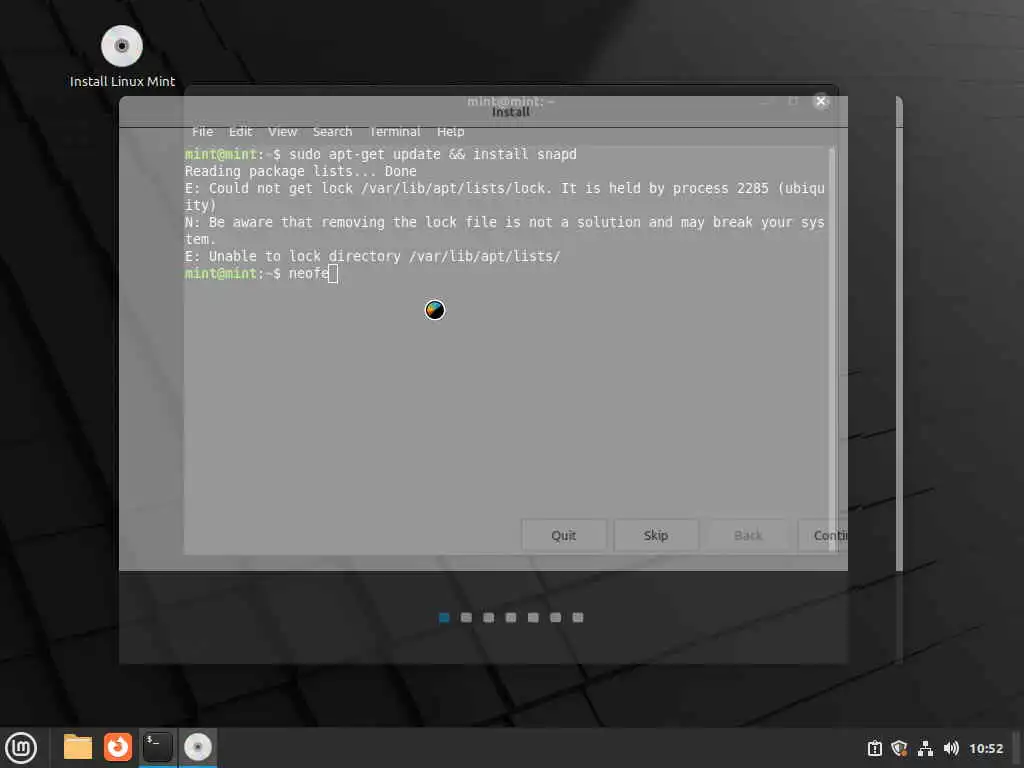
Task: Open the View menu in terminal
Action: (283, 132)
